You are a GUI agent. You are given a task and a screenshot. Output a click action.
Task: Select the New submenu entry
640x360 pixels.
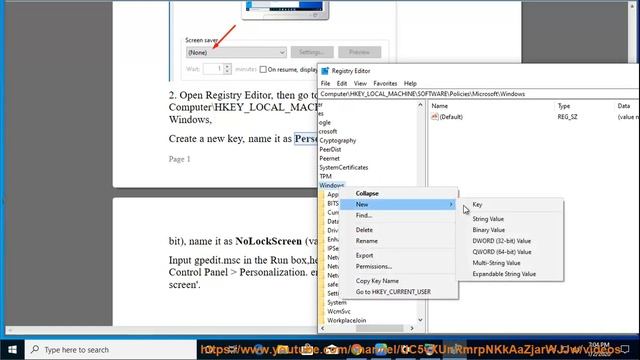pyautogui.click(x=399, y=204)
